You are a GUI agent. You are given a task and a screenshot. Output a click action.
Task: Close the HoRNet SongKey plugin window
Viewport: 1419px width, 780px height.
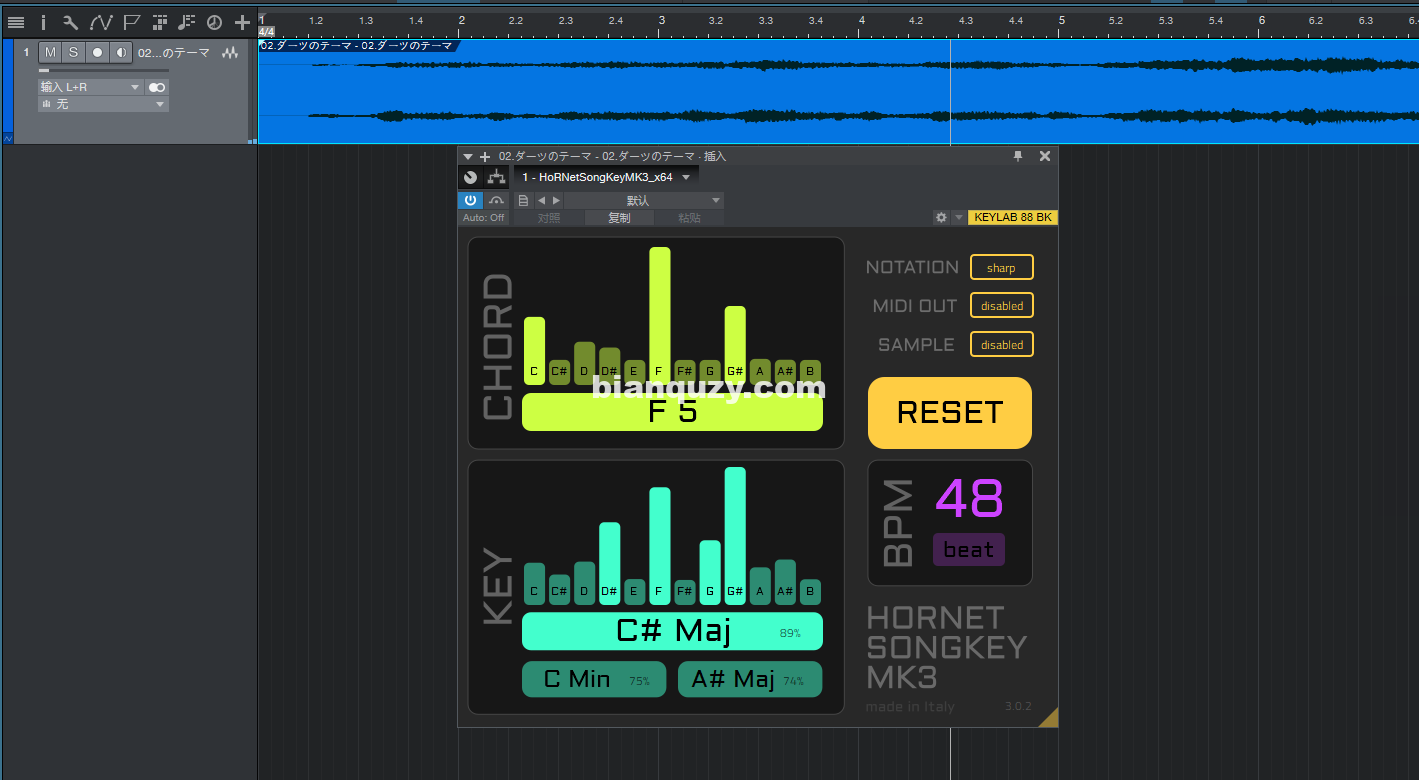(1045, 156)
